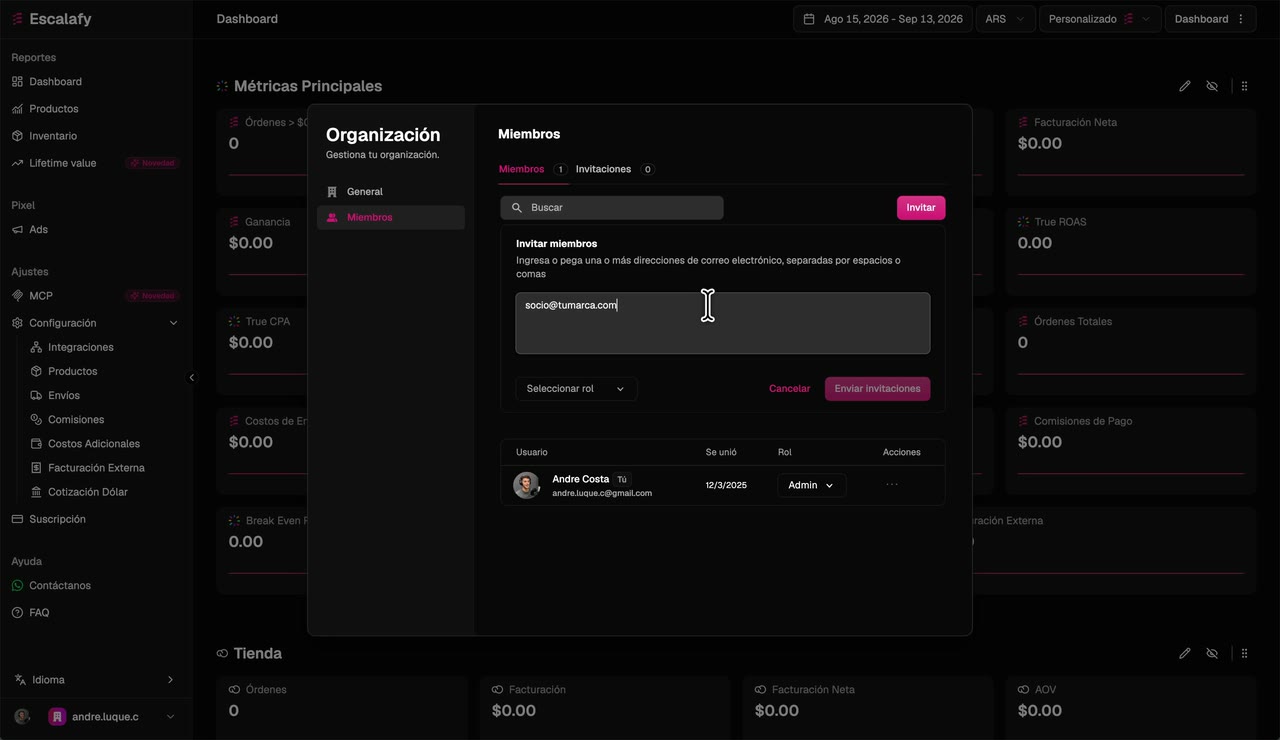This screenshot has width=1280, height=740.
Task: Click the Enviar invitaciones button
Action: point(878,389)
